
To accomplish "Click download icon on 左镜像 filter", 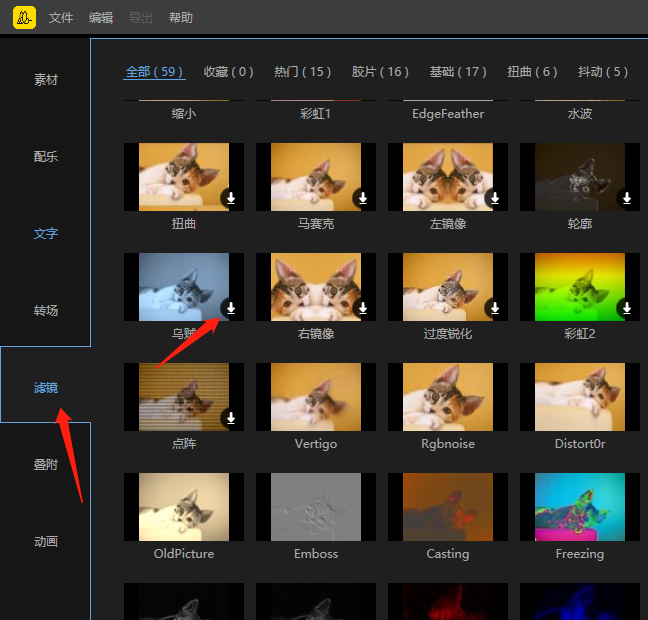I will pyautogui.click(x=495, y=198).
